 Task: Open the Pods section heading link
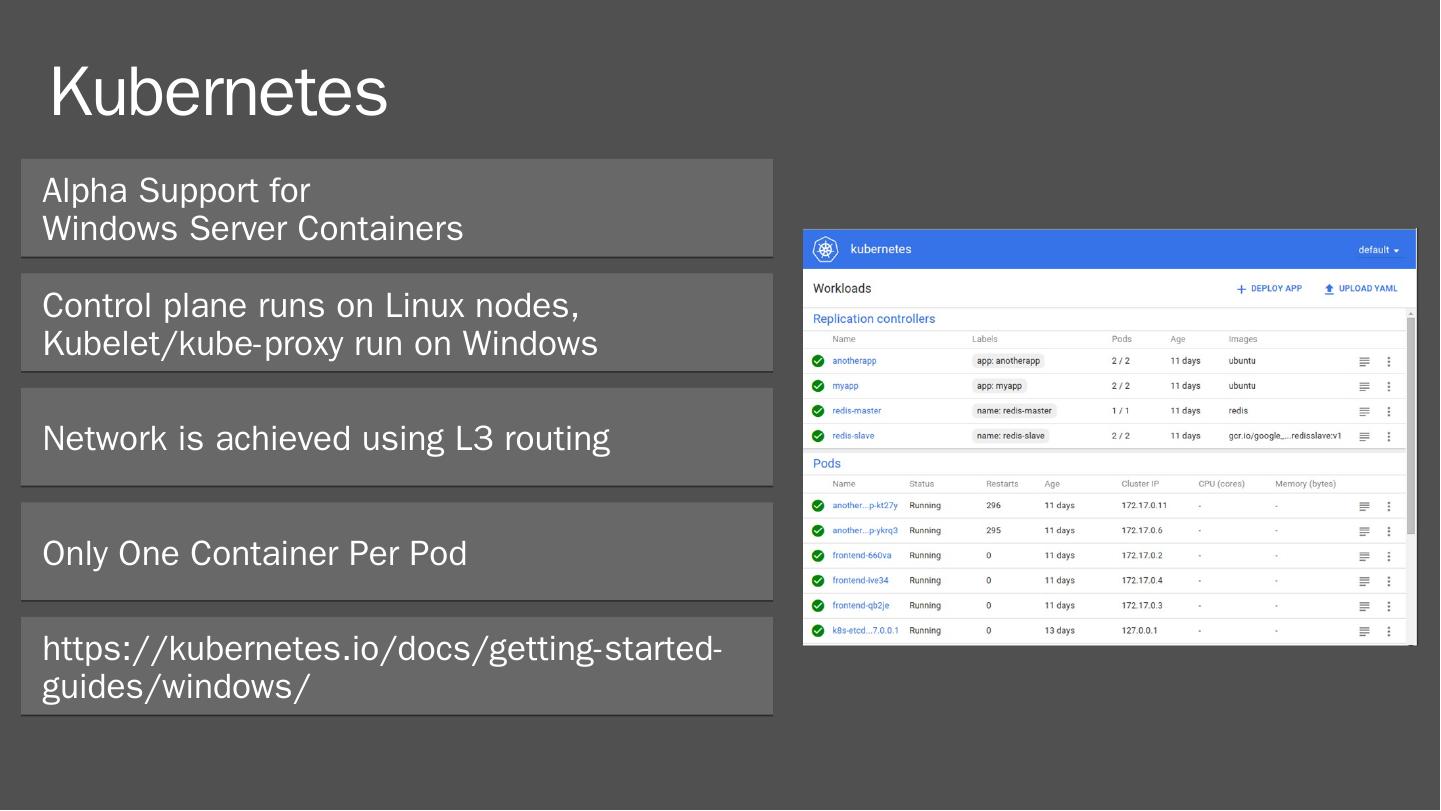tap(827, 464)
